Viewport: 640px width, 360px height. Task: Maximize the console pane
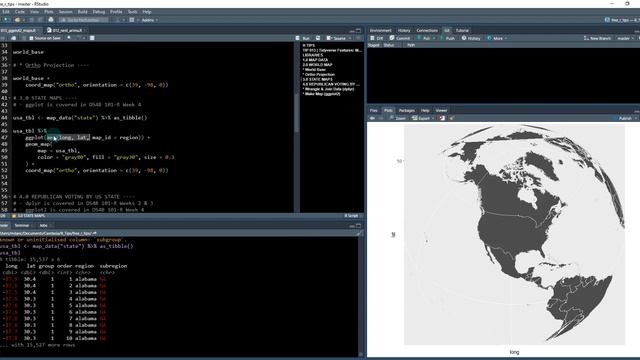tap(358, 225)
